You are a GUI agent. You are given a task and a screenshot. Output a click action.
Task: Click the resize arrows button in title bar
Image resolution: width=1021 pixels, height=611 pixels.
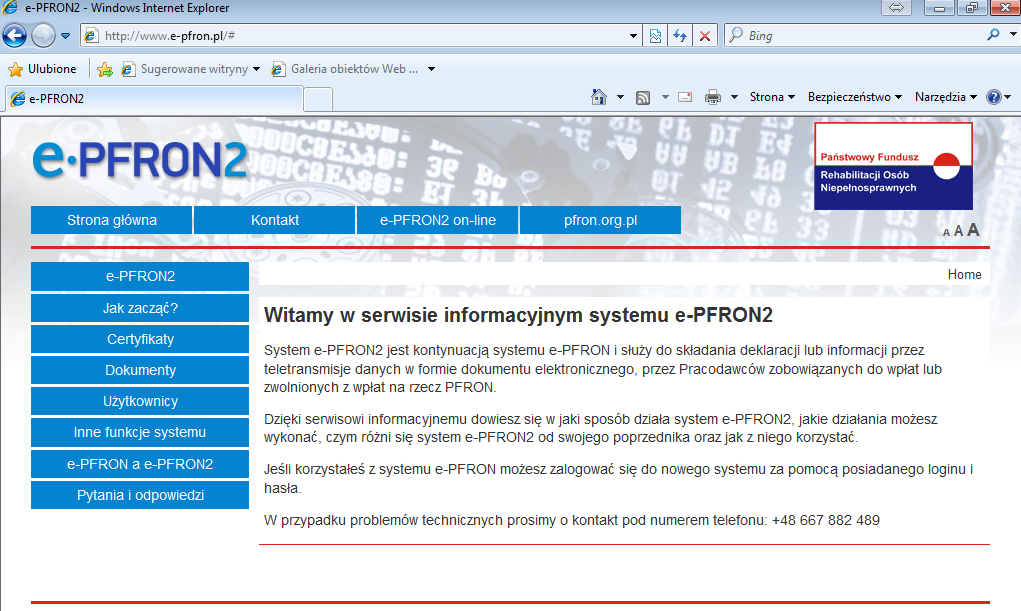point(897,8)
